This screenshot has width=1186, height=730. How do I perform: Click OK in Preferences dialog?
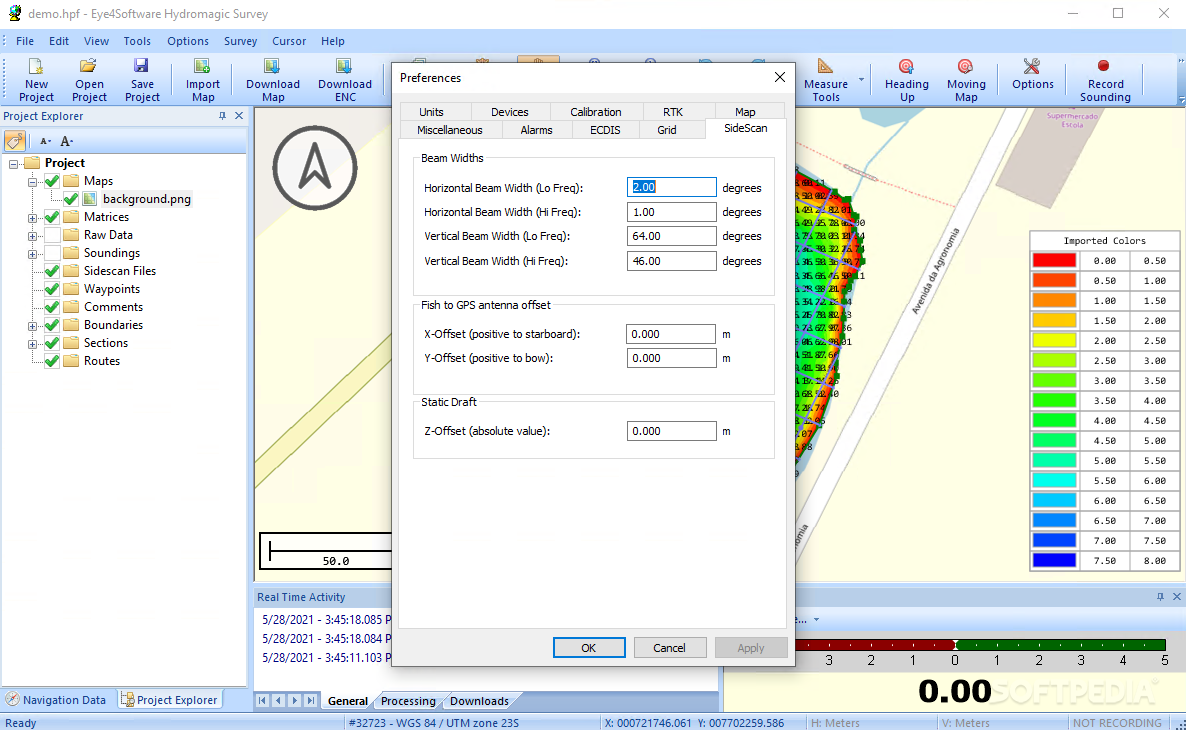pyautogui.click(x=588, y=648)
